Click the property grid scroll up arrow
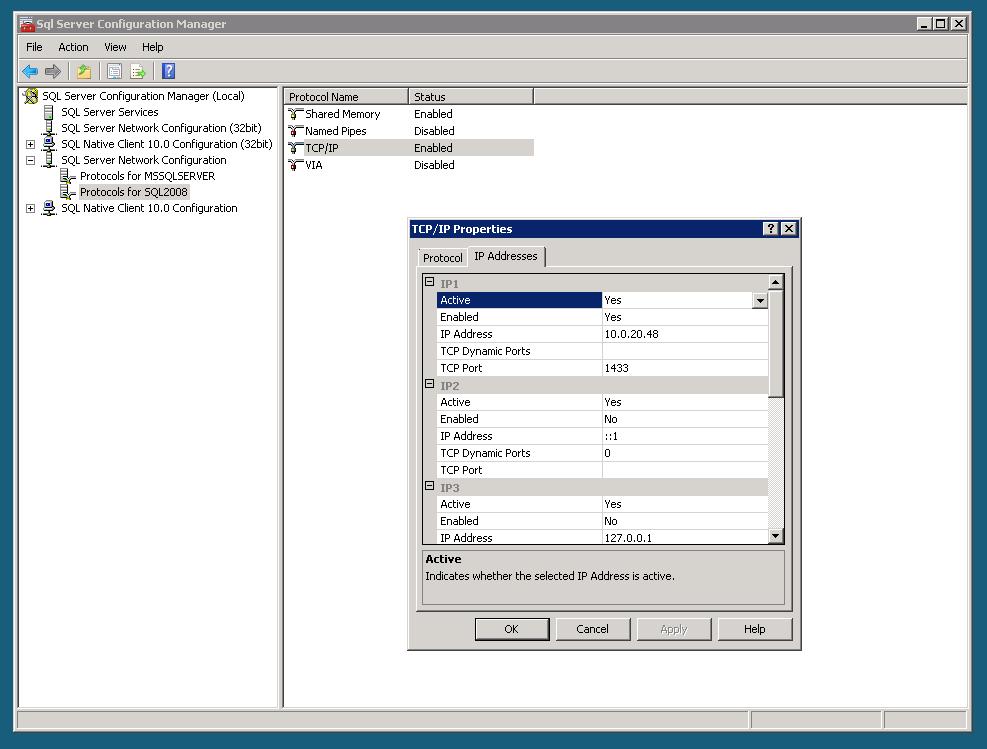Viewport: 987px width, 749px height. (x=776, y=282)
